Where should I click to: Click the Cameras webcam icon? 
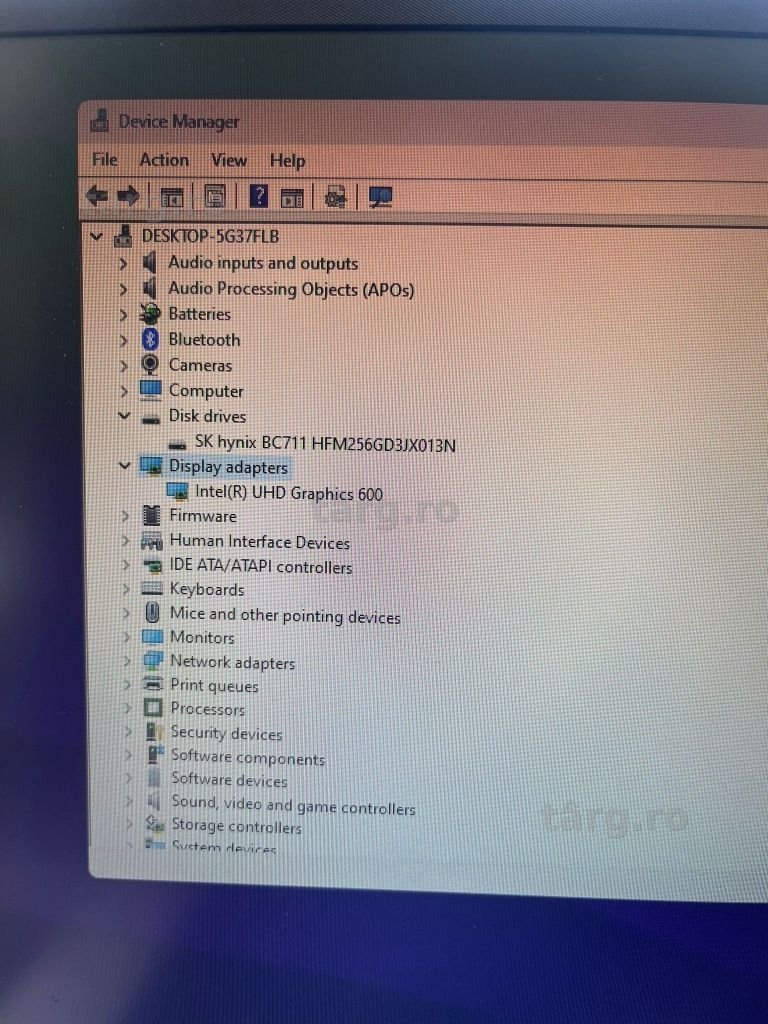pos(150,364)
